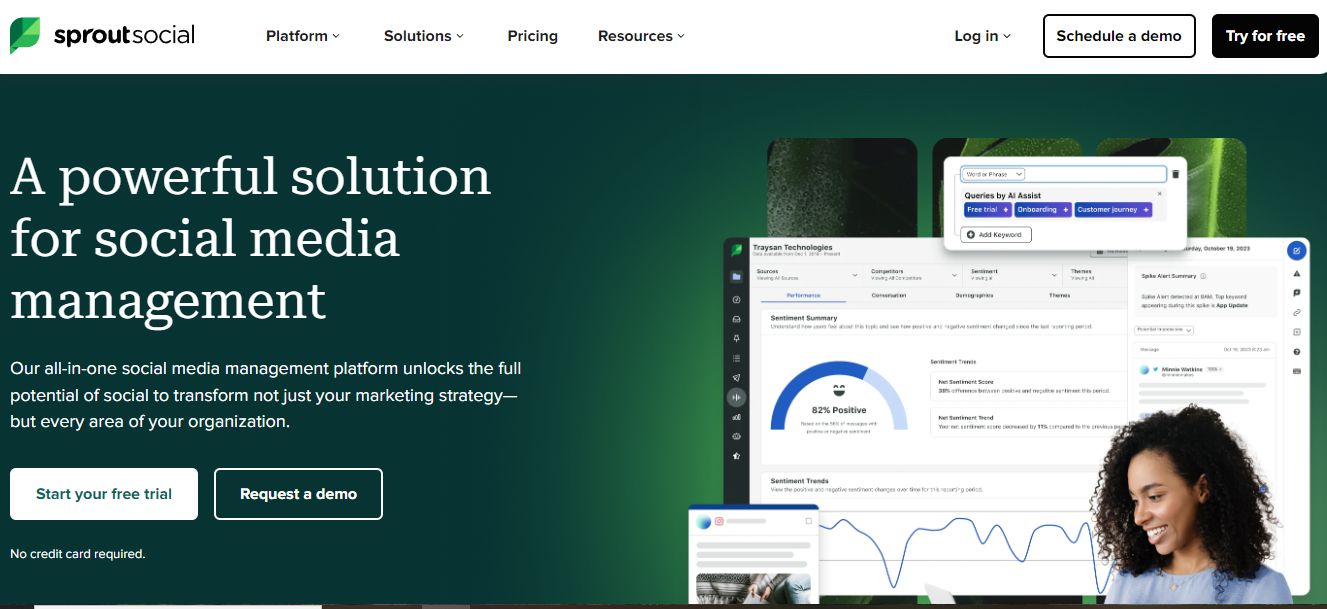Click the "Traysan Technologies" title

pyautogui.click(x=792, y=247)
